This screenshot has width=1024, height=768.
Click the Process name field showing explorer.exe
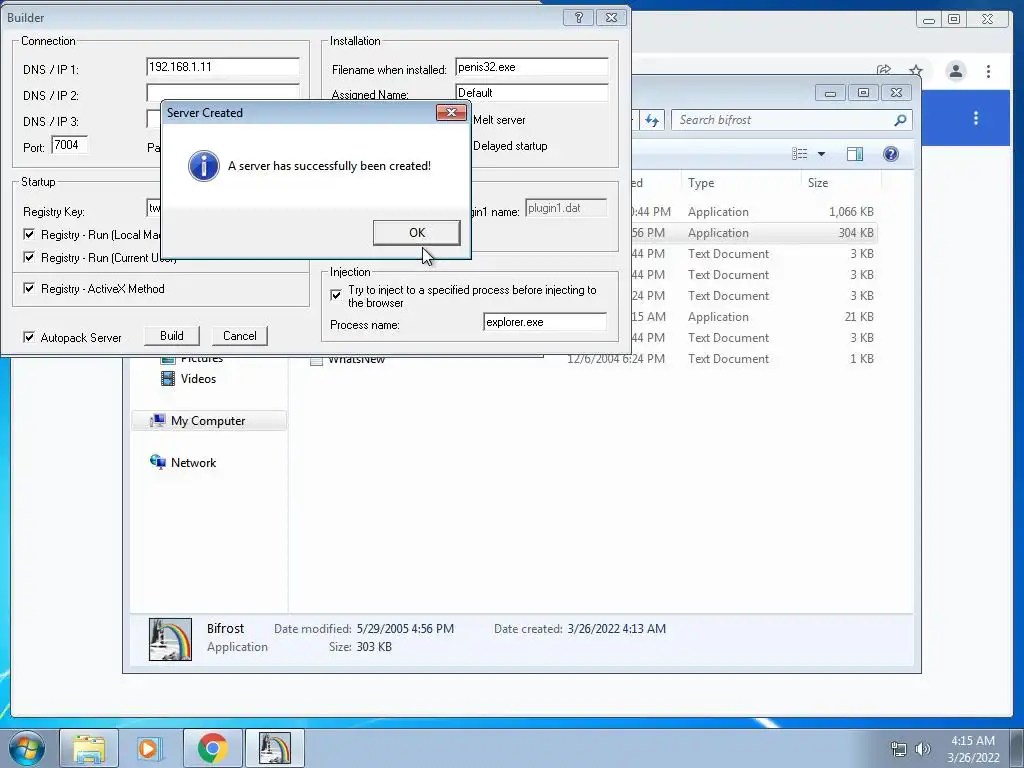click(545, 322)
